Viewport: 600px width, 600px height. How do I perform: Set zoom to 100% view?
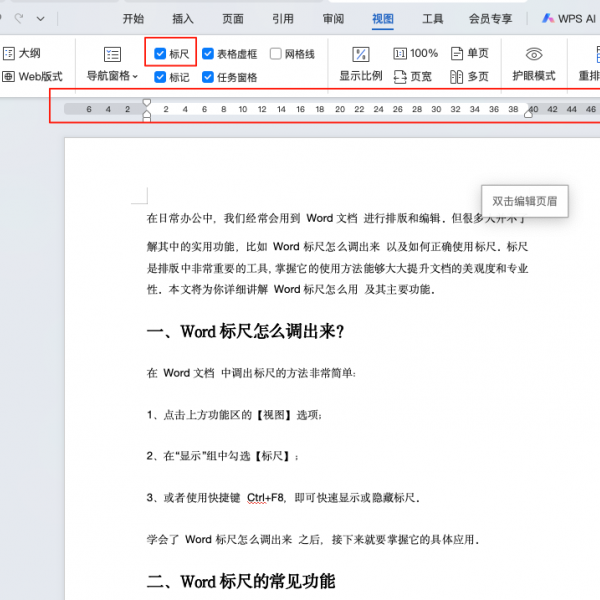(416, 53)
